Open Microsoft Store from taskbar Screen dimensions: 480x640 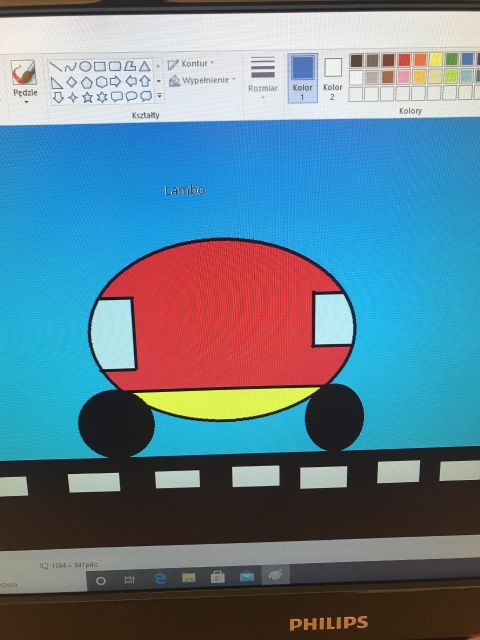[217, 577]
